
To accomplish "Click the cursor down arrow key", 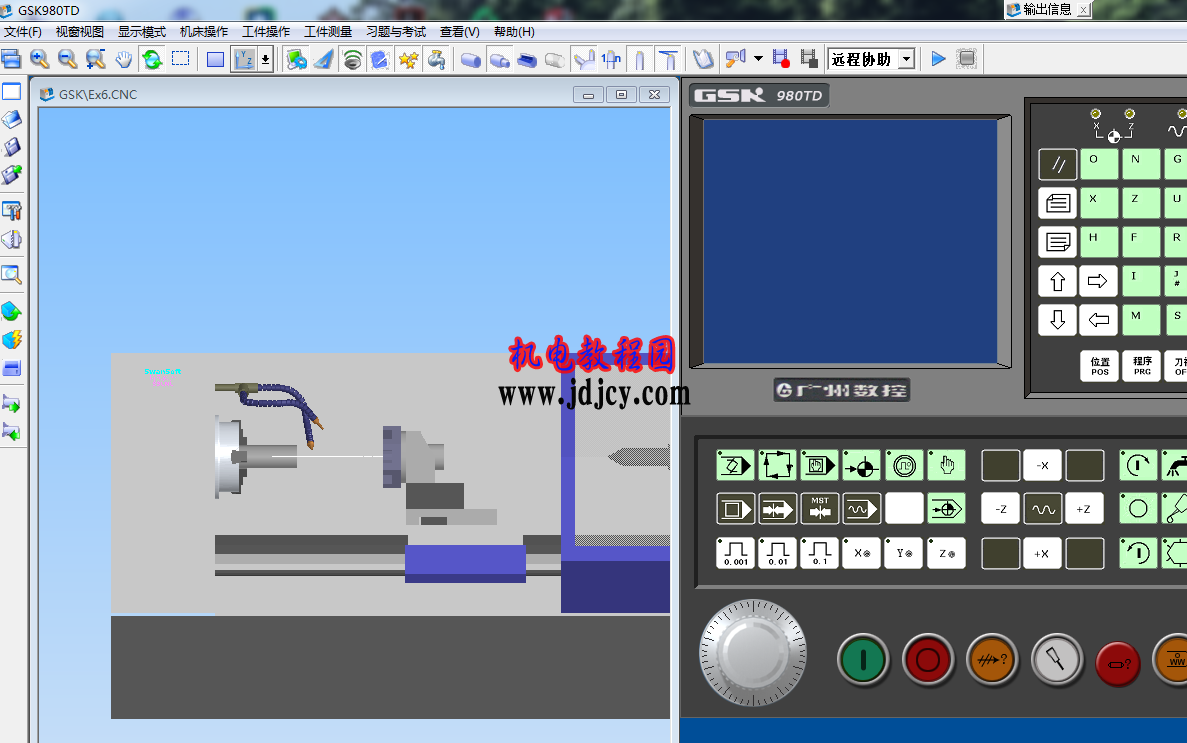I will point(1058,320).
